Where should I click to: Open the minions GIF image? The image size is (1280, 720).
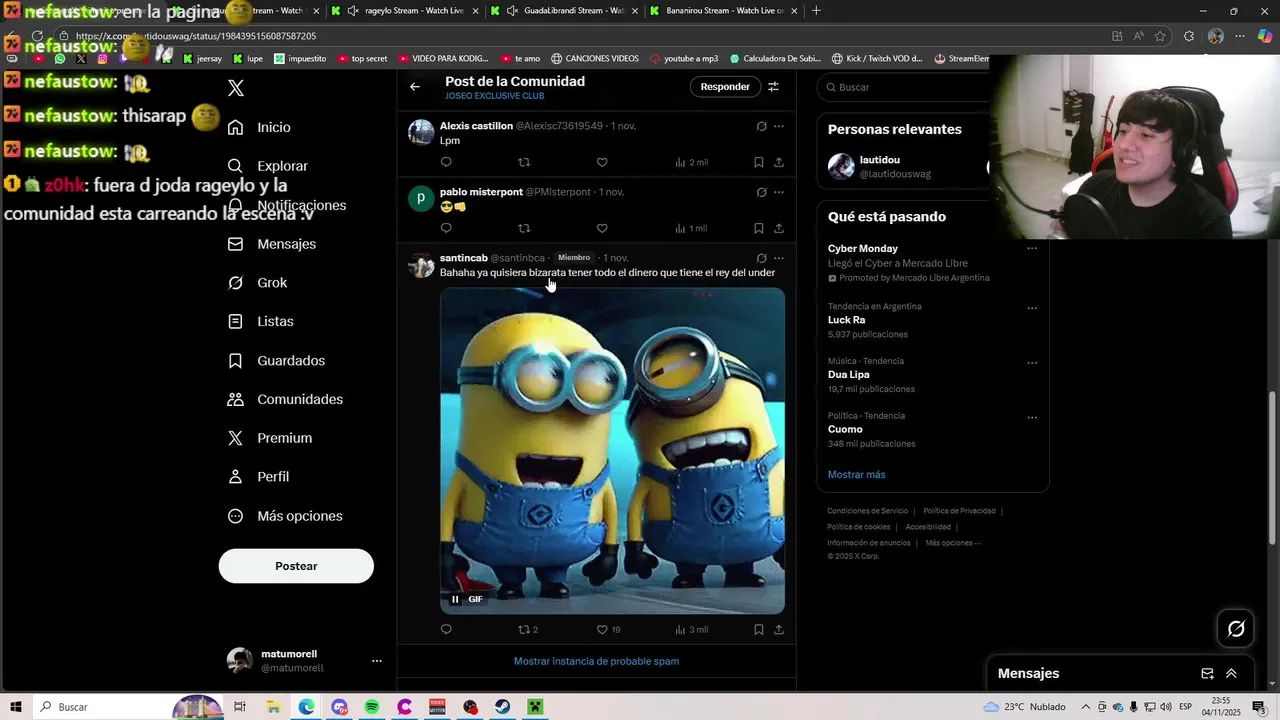point(612,450)
